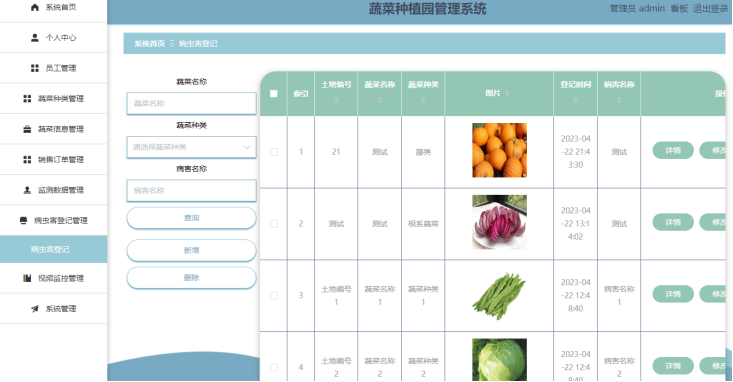Open the purple onion image thumbnail

point(499,222)
